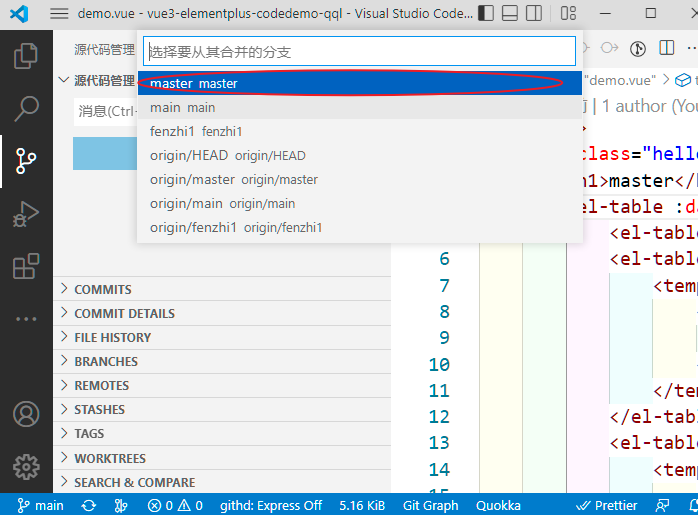Open the Run and Debug view
The image size is (698, 515).
point(26,214)
